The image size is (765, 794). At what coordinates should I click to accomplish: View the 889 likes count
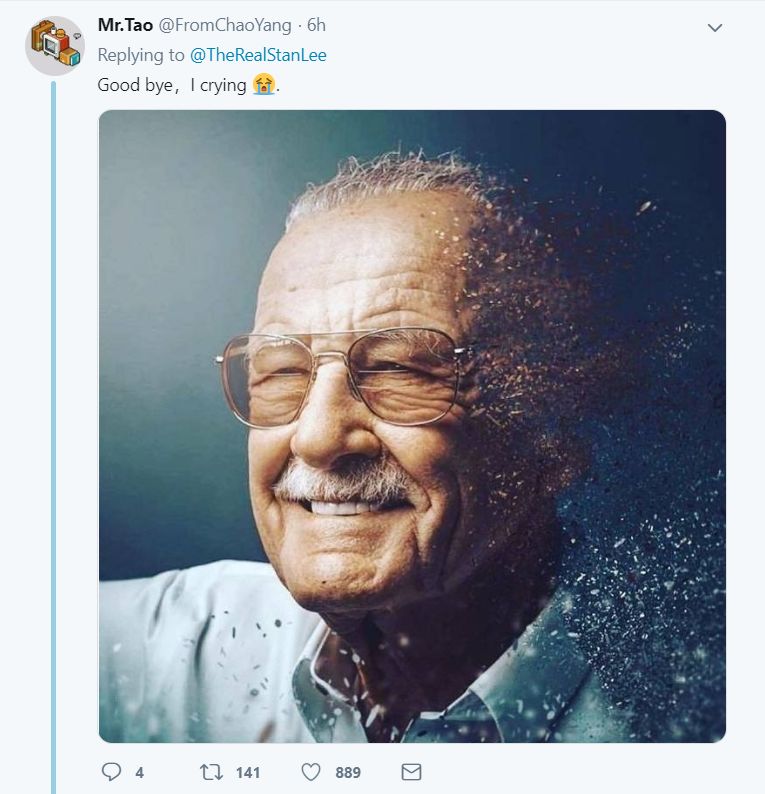pos(348,772)
